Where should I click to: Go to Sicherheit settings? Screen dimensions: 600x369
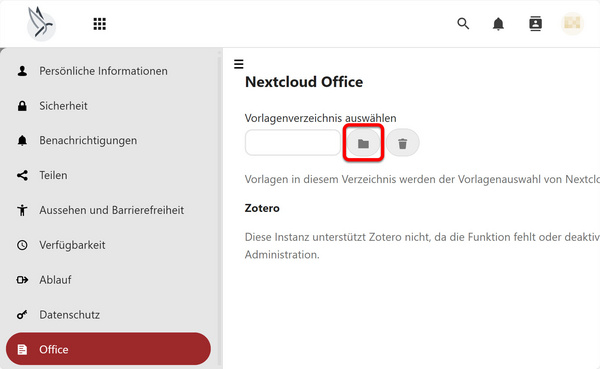click(109, 106)
